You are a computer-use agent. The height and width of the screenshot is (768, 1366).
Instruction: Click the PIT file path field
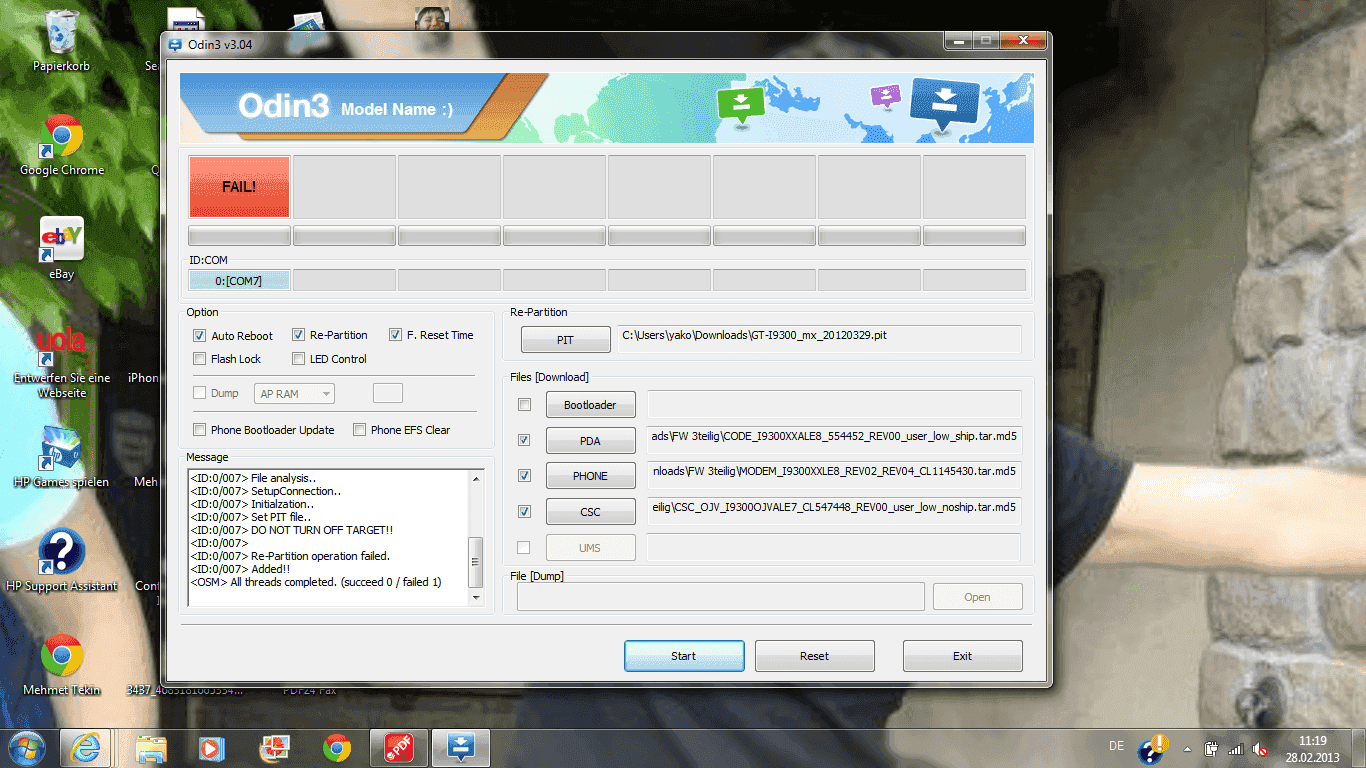(x=819, y=339)
